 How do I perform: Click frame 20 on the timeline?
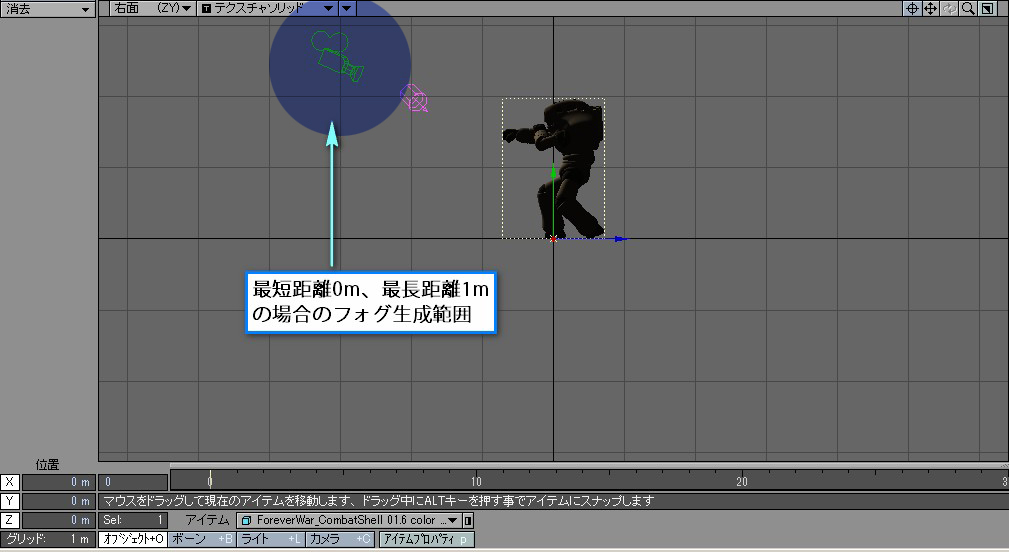coord(742,481)
